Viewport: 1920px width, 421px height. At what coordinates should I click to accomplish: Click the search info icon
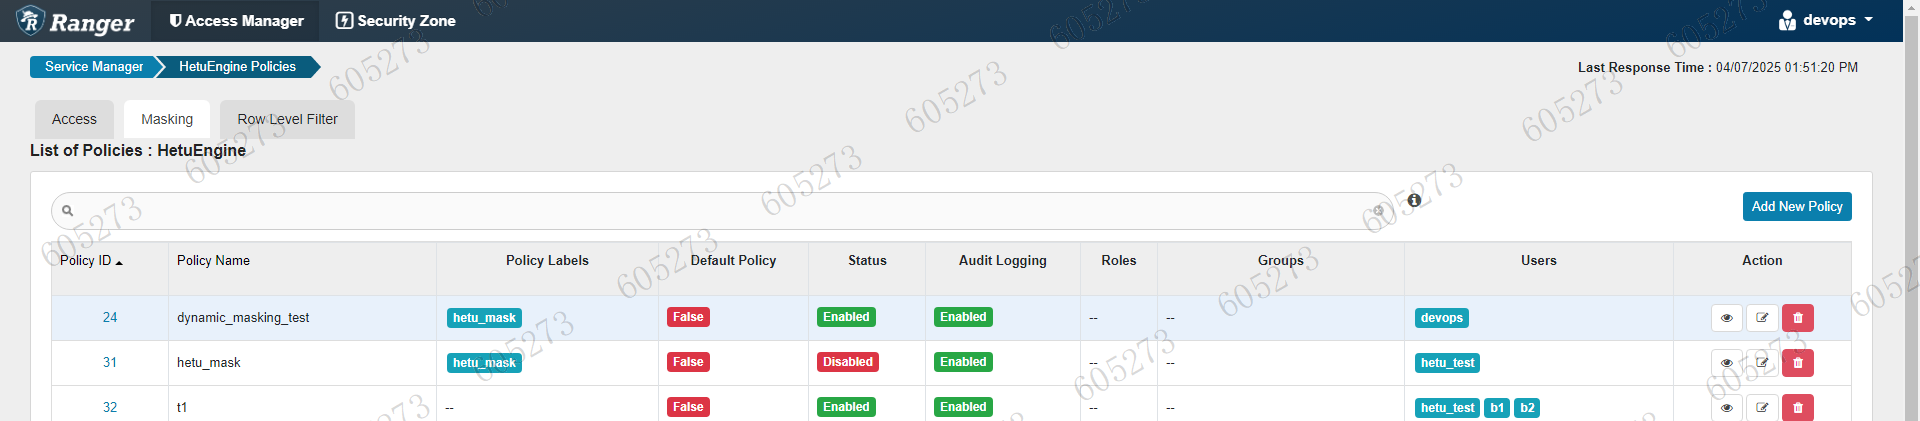pos(1414,201)
